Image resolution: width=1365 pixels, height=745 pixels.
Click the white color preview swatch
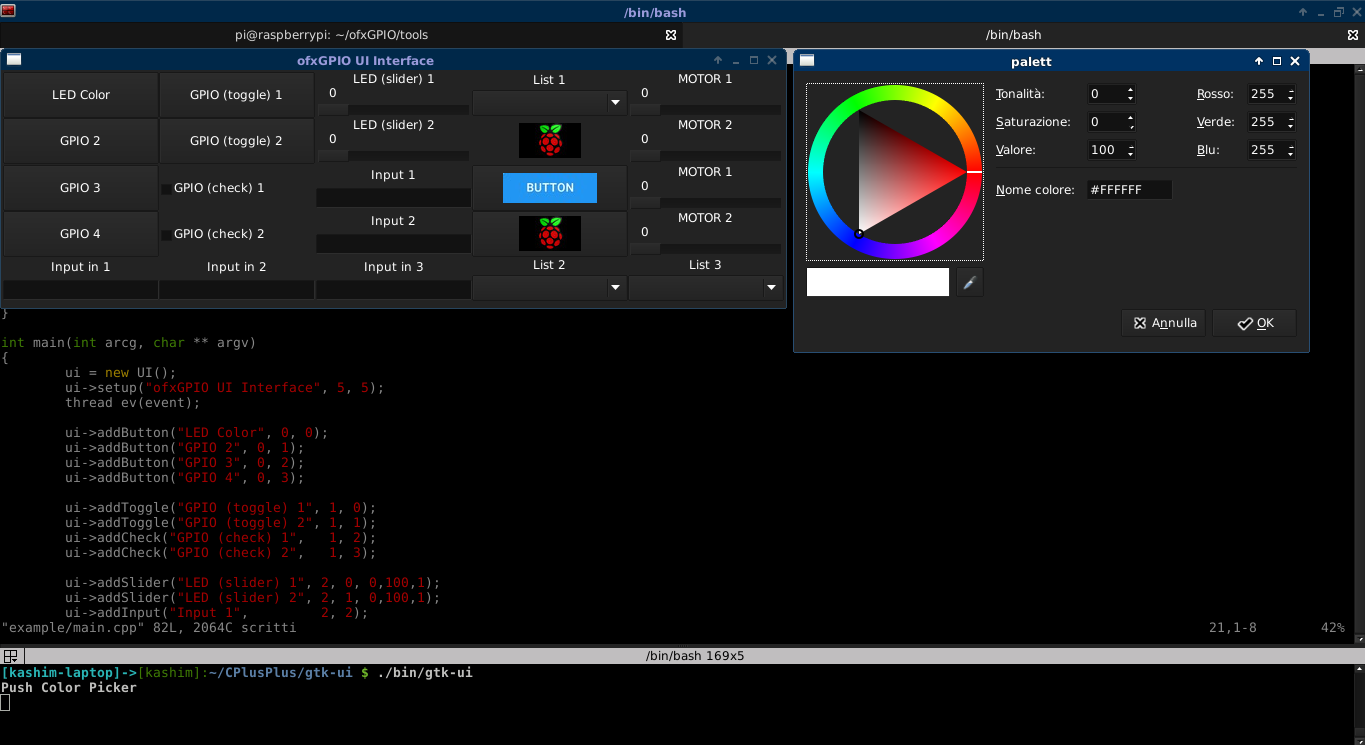point(878,282)
